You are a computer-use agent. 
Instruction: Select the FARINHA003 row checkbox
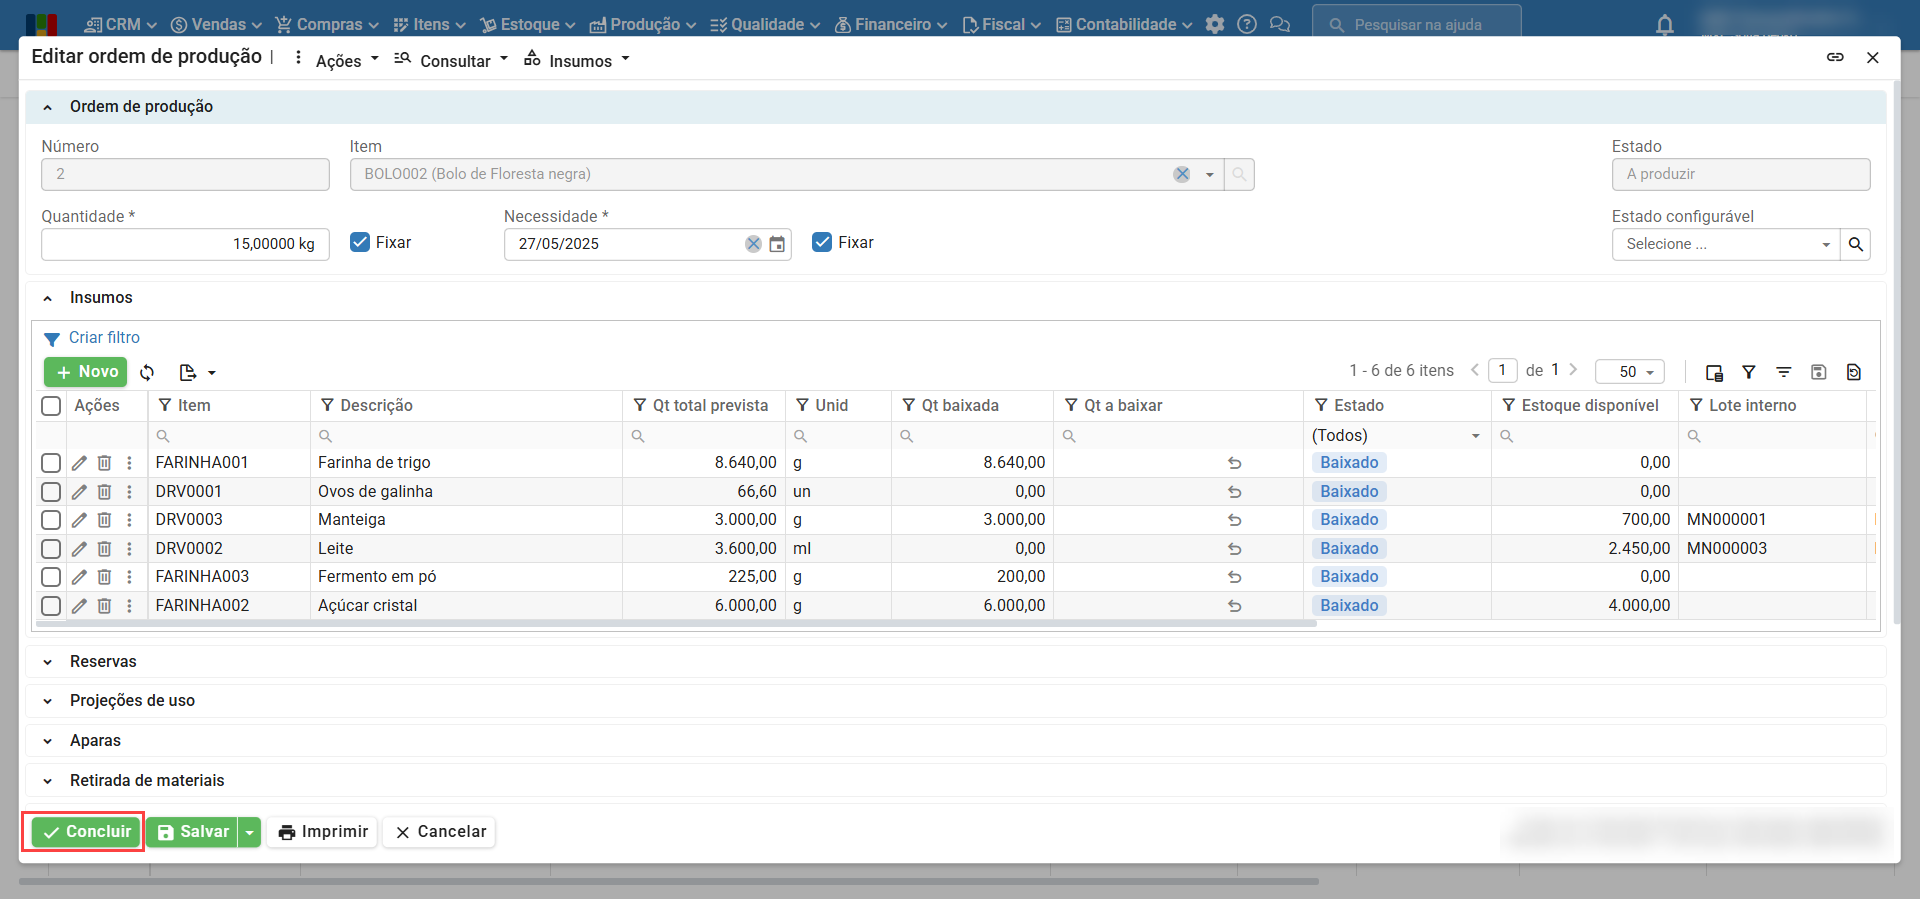click(x=51, y=577)
